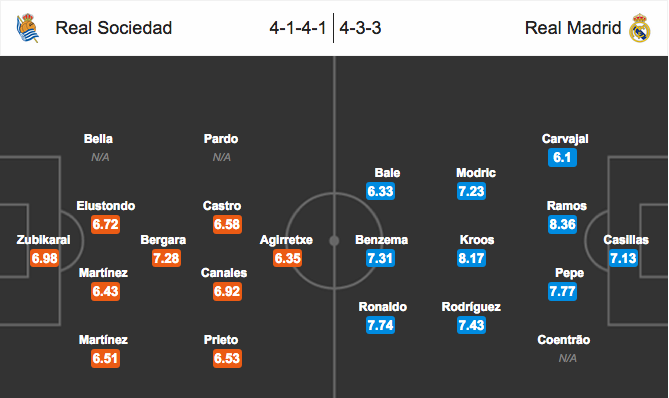Click Zubikarai's 6.98 rating badge
Image resolution: width=669 pixels, height=398 pixels.
coord(44,258)
